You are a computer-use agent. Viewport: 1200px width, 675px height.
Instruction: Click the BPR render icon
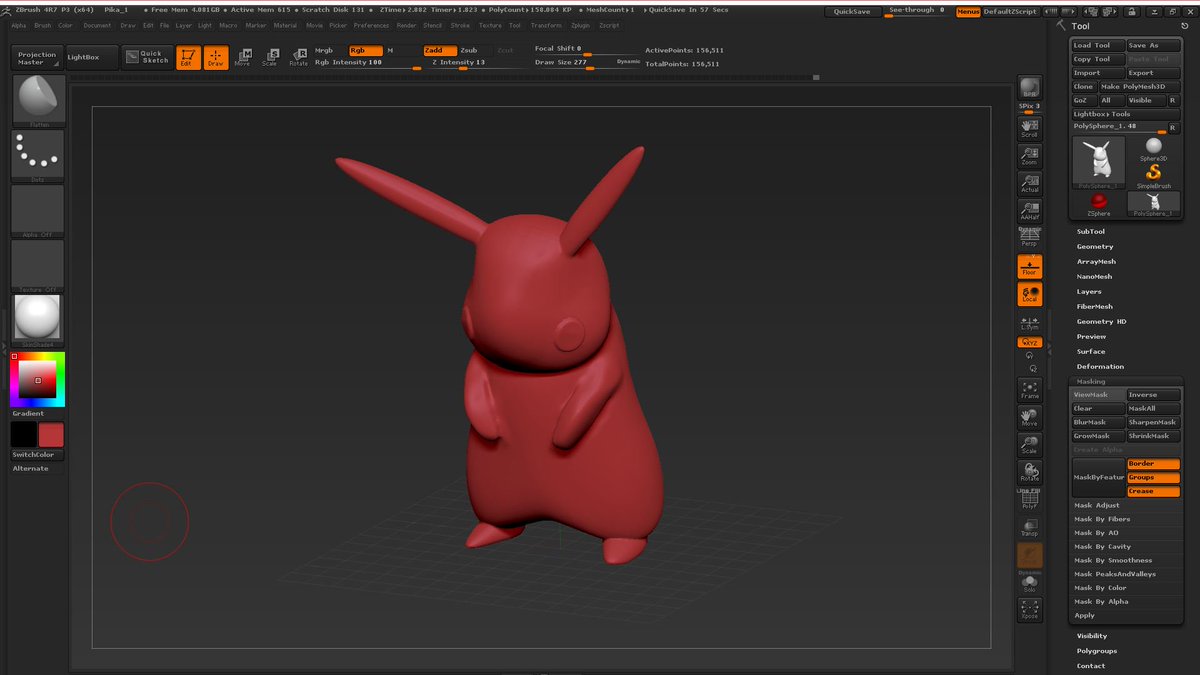(1029, 88)
